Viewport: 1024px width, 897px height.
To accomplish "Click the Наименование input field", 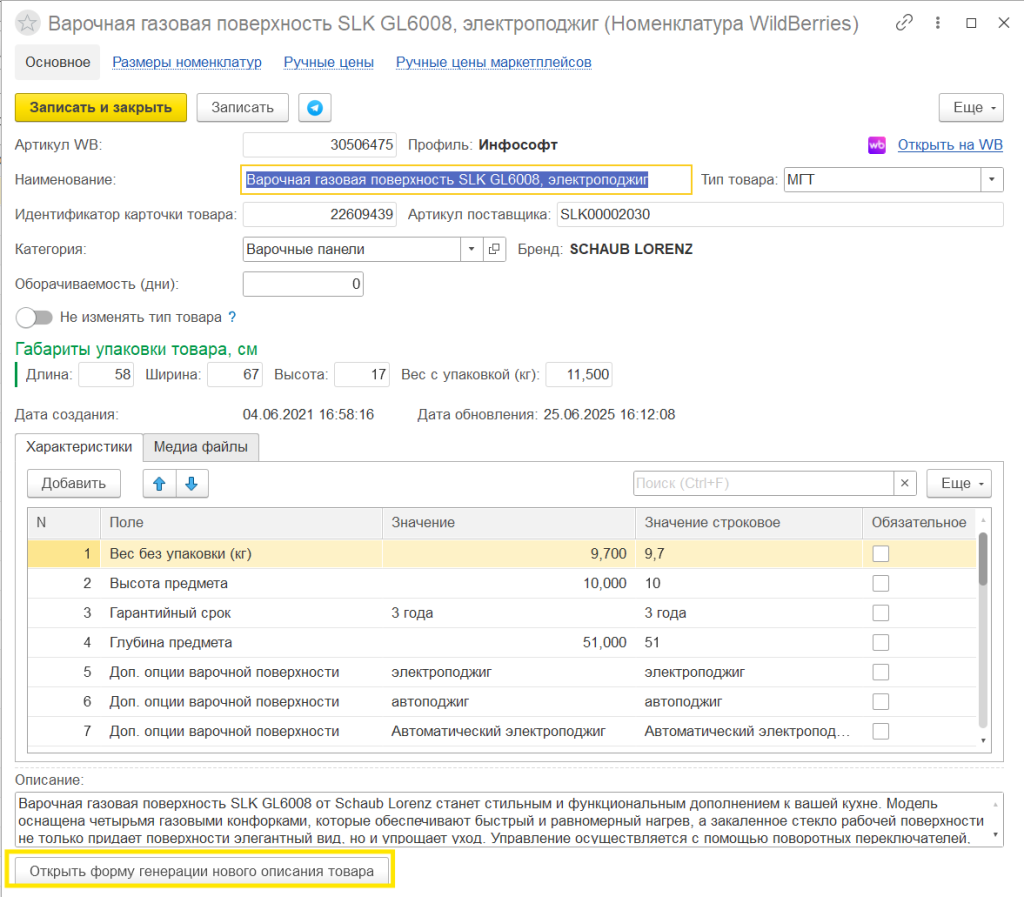I will [x=466, y=180].
